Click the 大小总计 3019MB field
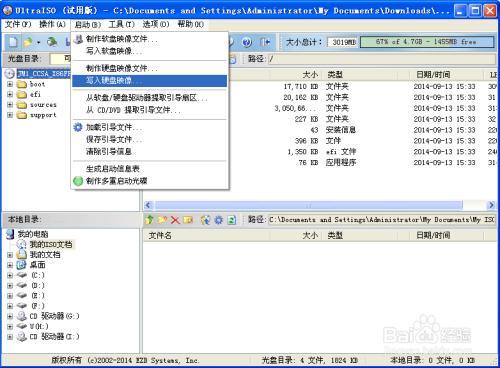500x368 pixels. (x=342, y=42)
